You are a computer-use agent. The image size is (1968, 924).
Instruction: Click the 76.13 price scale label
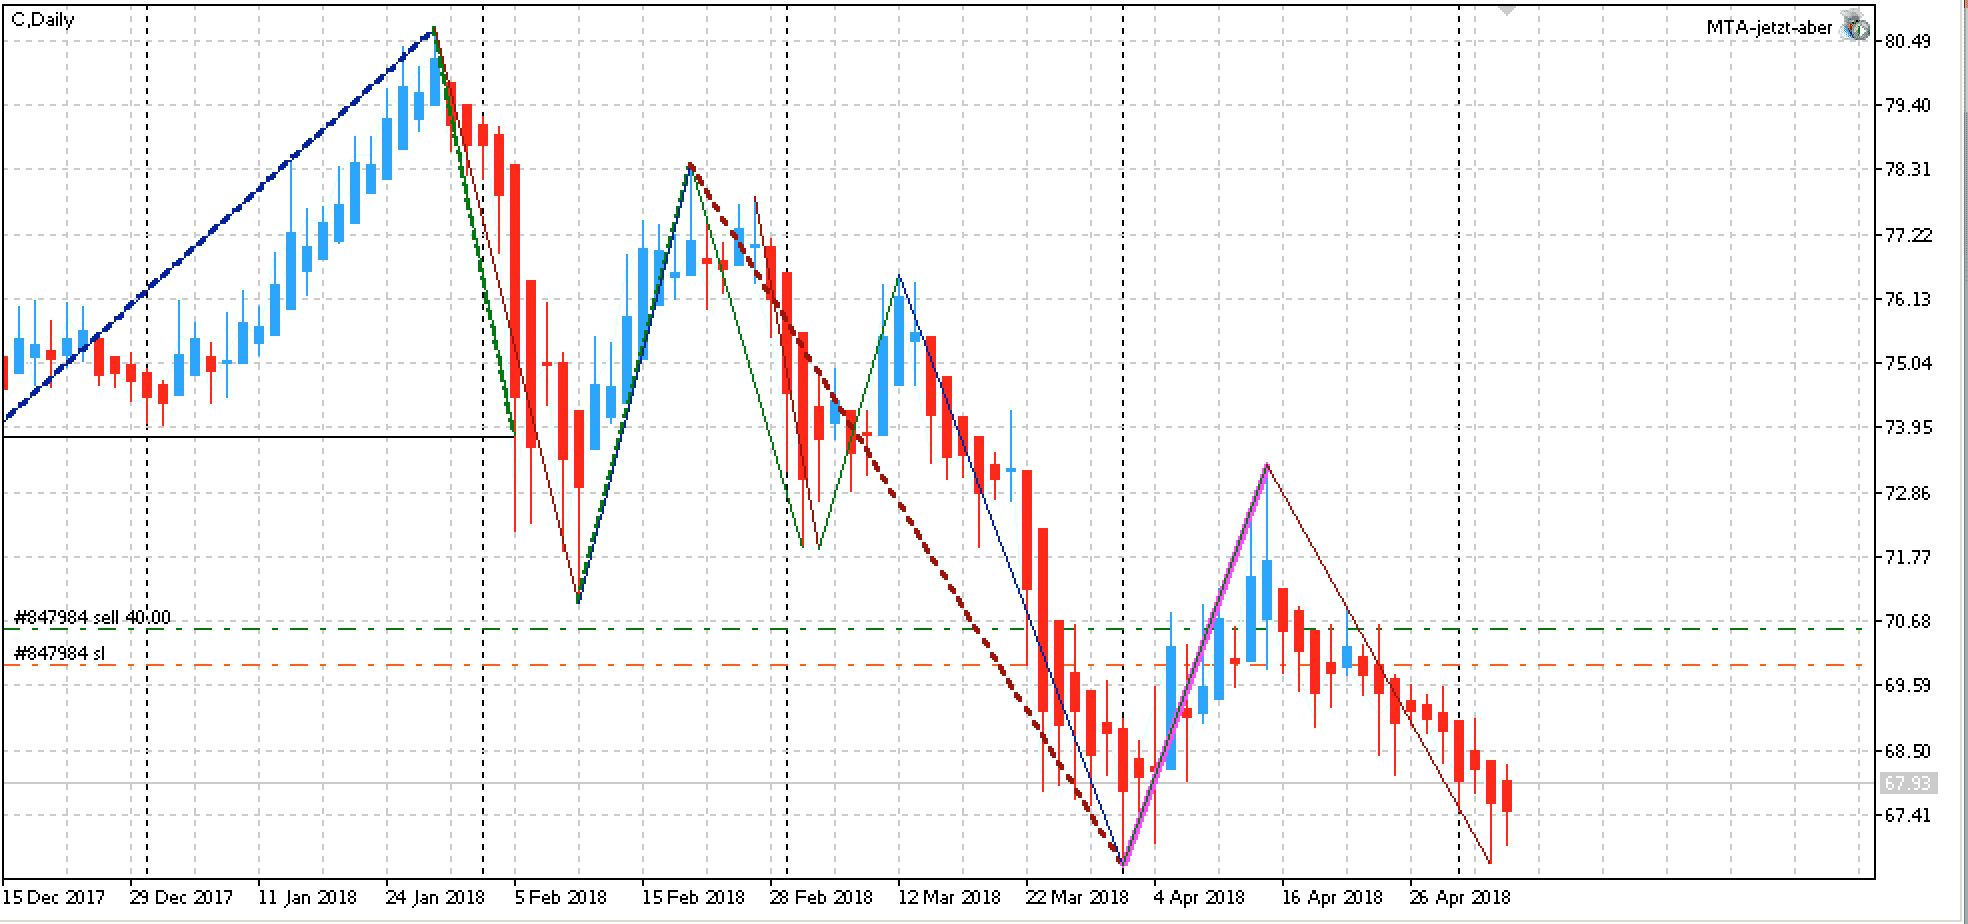pos(1907,299)
